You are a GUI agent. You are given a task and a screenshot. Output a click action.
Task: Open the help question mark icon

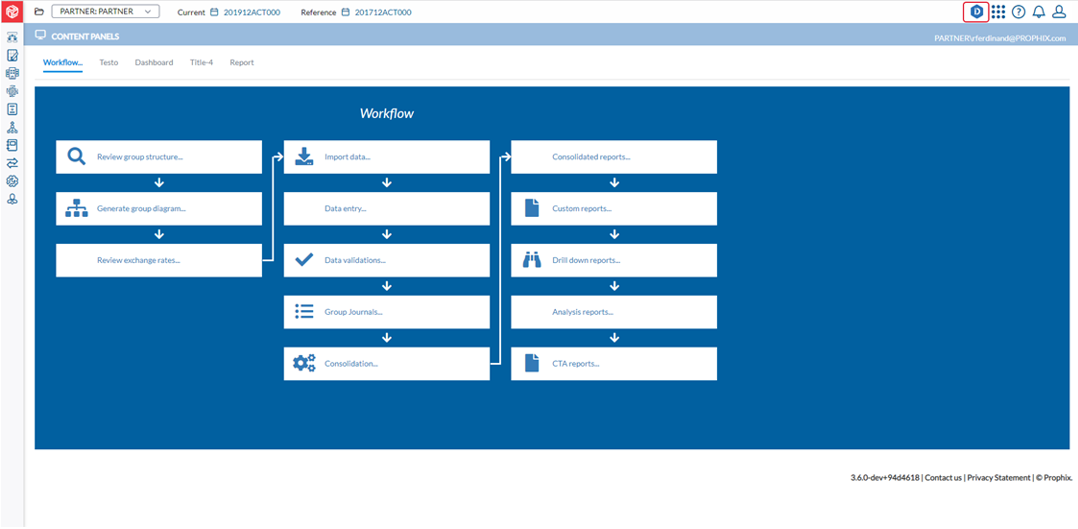(1019, 12)
